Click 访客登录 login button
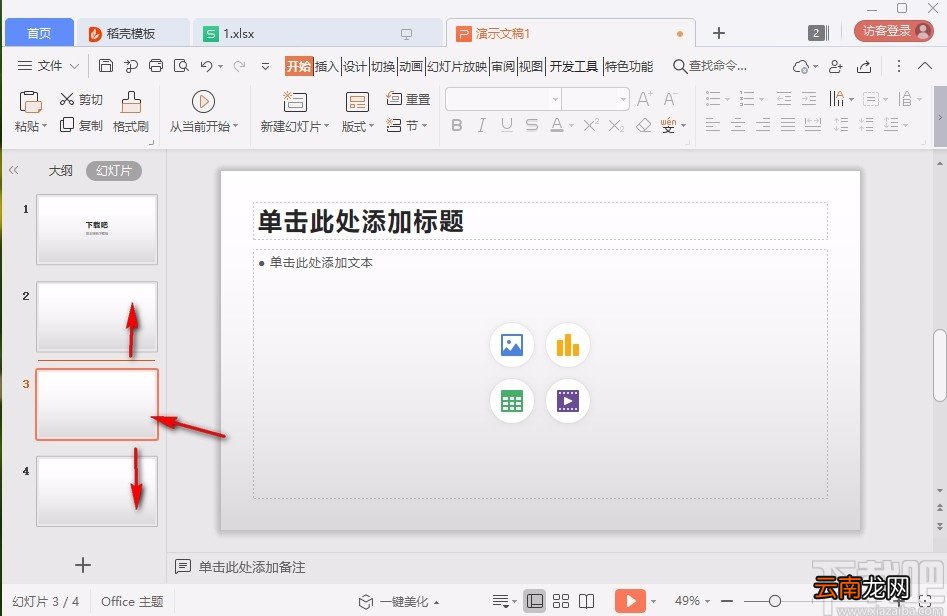Viewport: 947px width, 616px height. coord(894,31)
